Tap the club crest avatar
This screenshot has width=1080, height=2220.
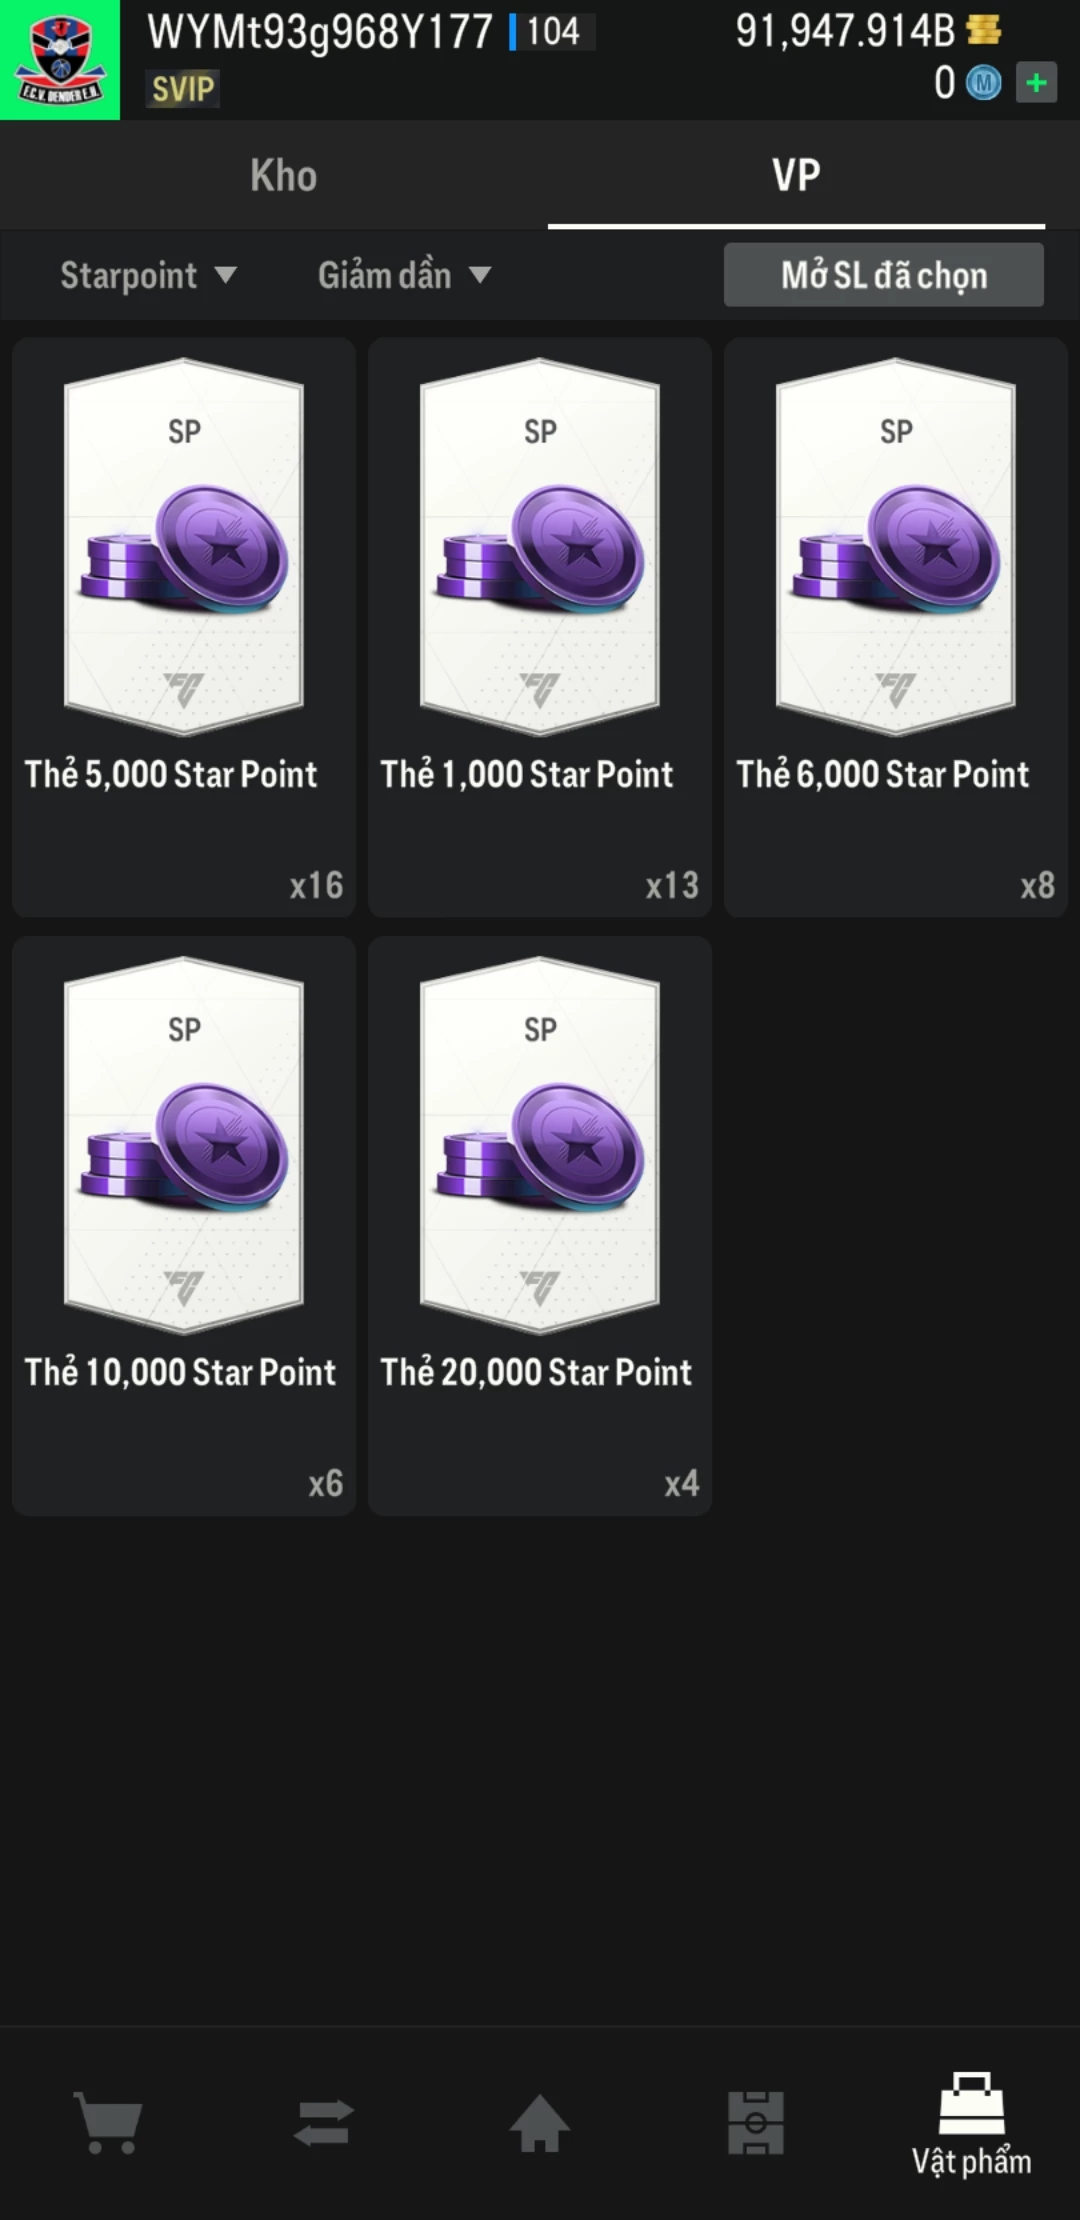60,60
